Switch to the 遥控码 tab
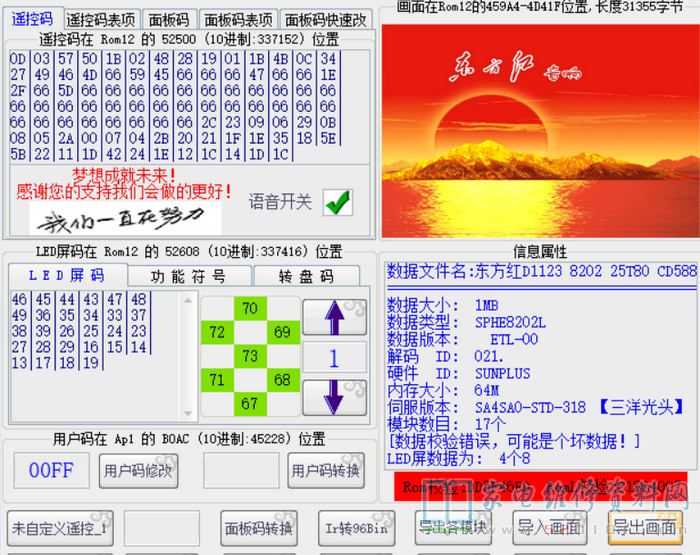 [32, 19]
